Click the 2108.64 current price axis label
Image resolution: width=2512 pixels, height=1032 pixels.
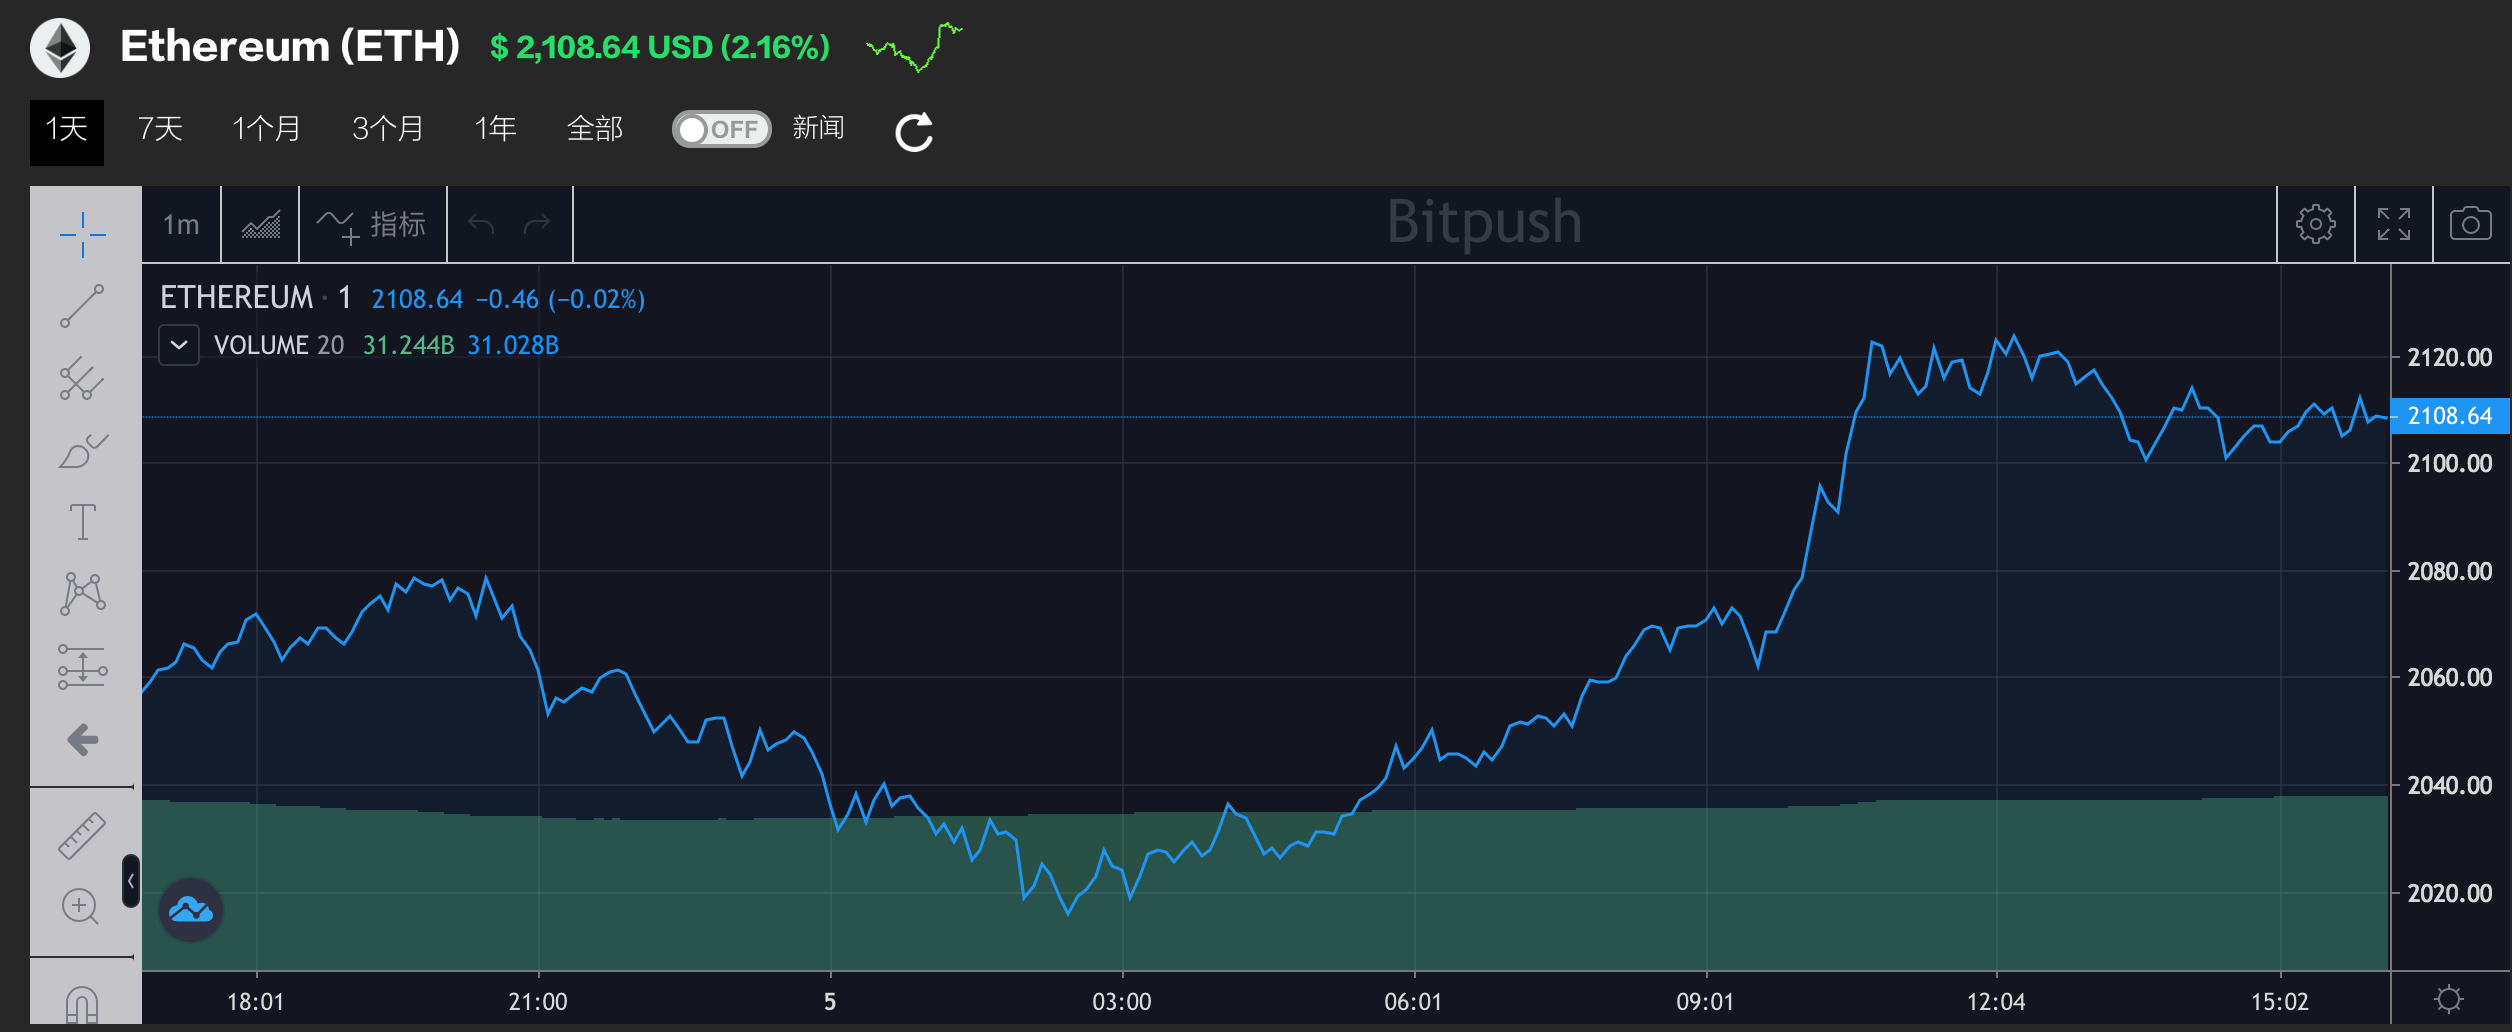click(2450, 416)
